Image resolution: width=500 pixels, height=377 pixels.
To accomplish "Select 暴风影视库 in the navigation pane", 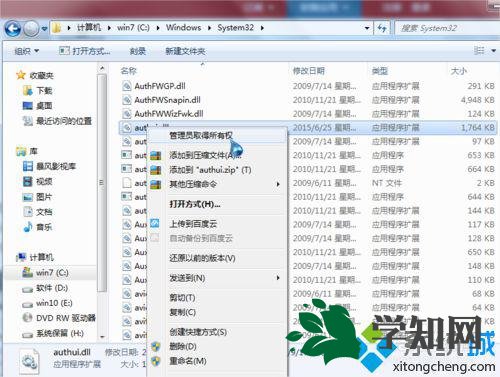I will click(49, 166).
